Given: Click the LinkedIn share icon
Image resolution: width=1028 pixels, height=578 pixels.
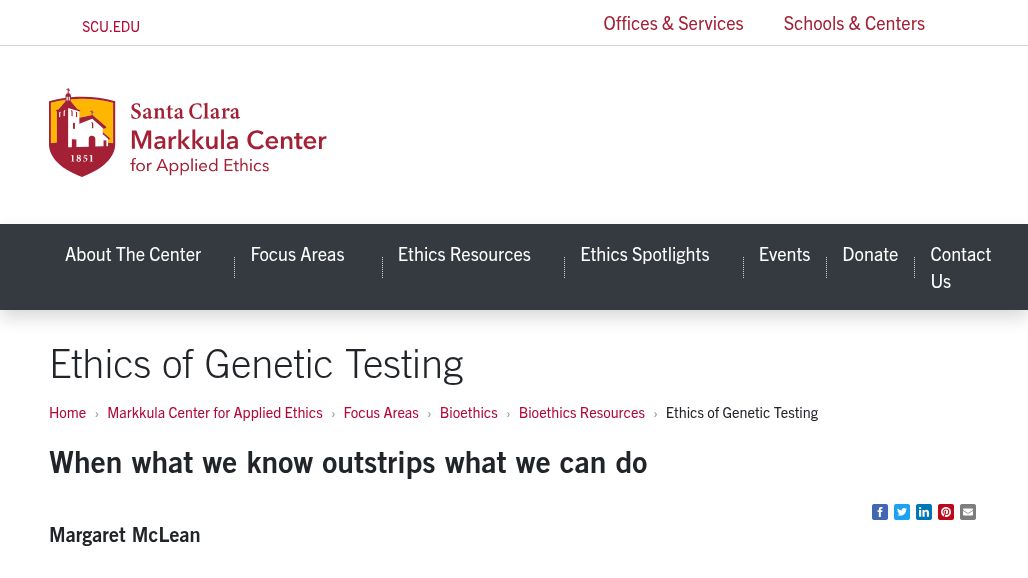Looking at the screenshot, I should [924, 512].
